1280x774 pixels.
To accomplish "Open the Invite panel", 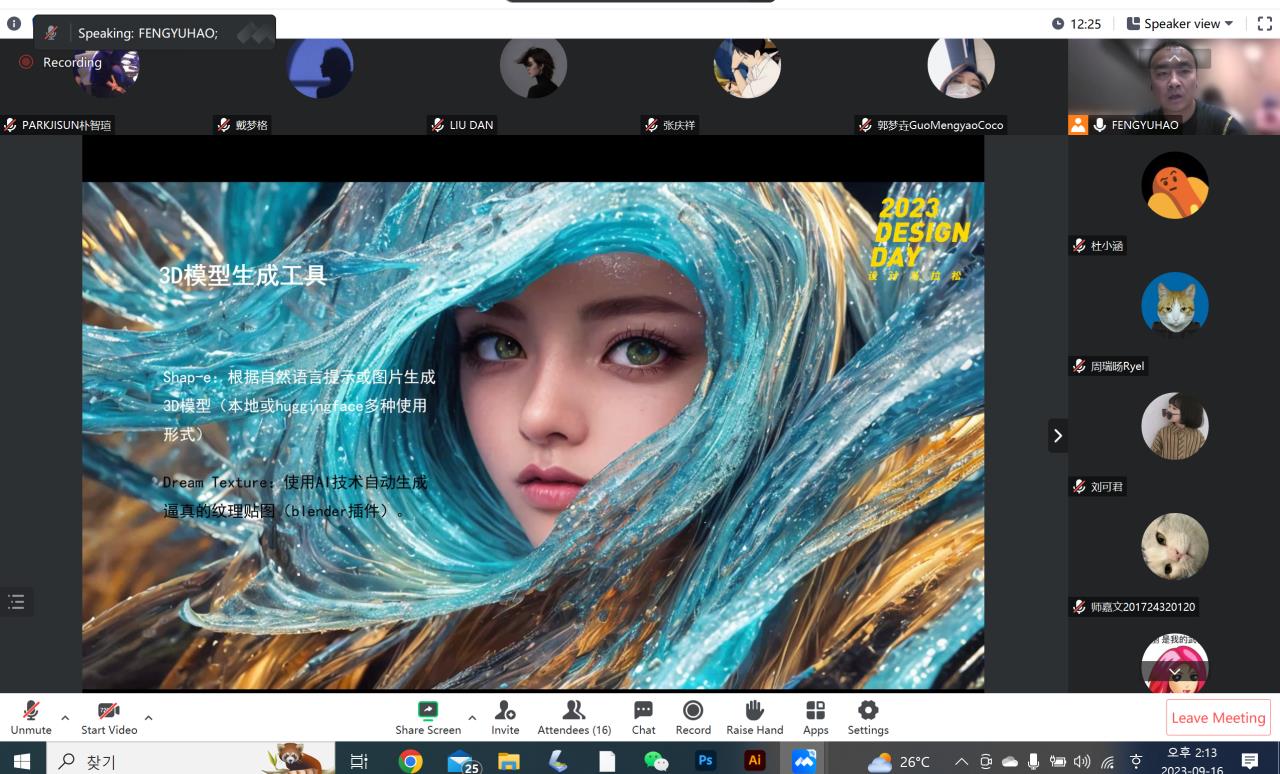I will click(x=505, y=717).
